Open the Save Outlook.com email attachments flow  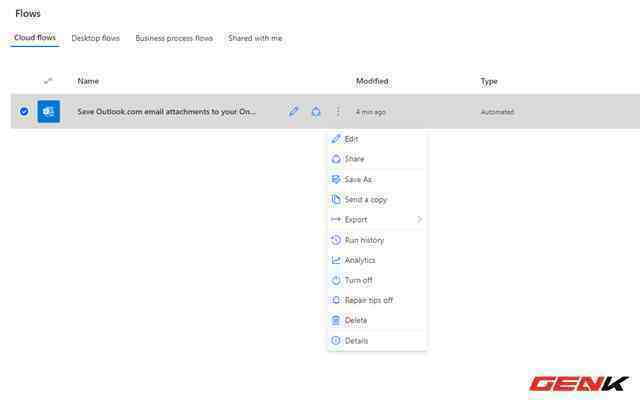(x=167, y=111)
